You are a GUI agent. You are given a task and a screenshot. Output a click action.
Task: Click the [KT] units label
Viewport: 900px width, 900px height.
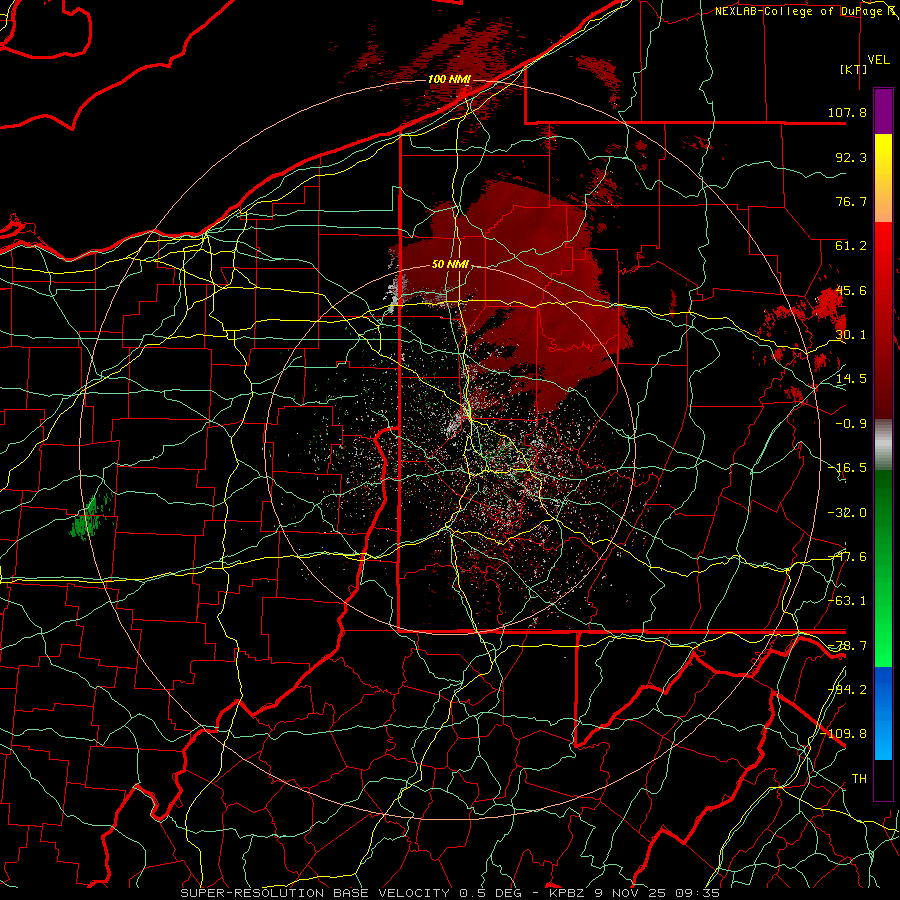(854, 69)
